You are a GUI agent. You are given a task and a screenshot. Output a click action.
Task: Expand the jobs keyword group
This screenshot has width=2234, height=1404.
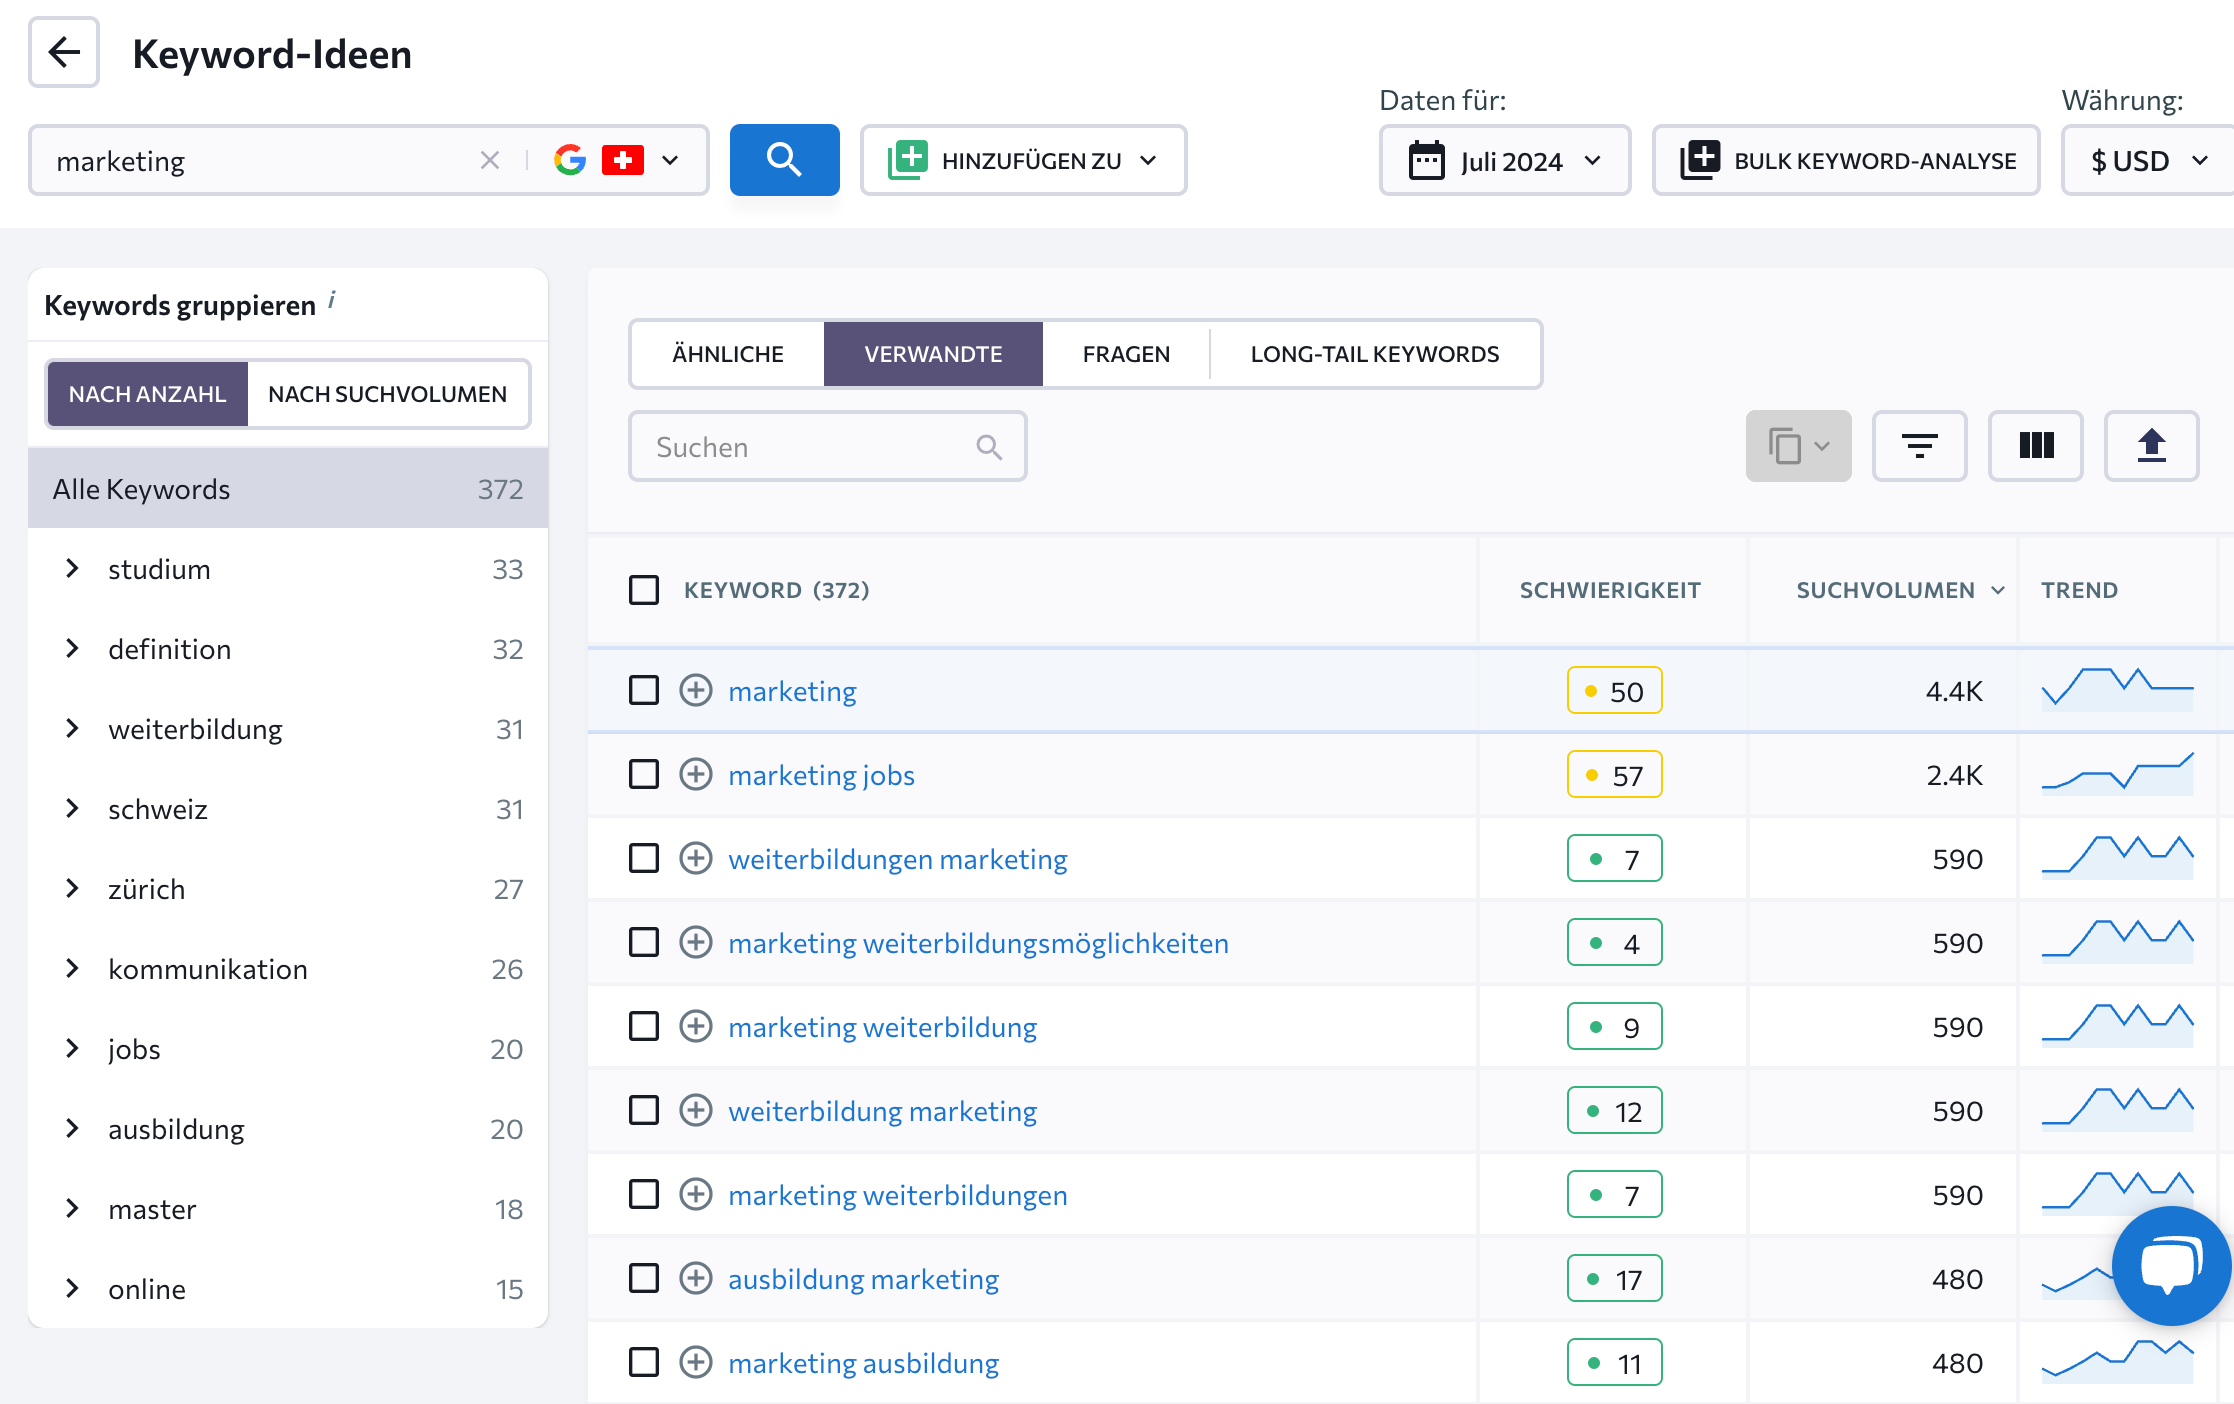coord(72,1048)
